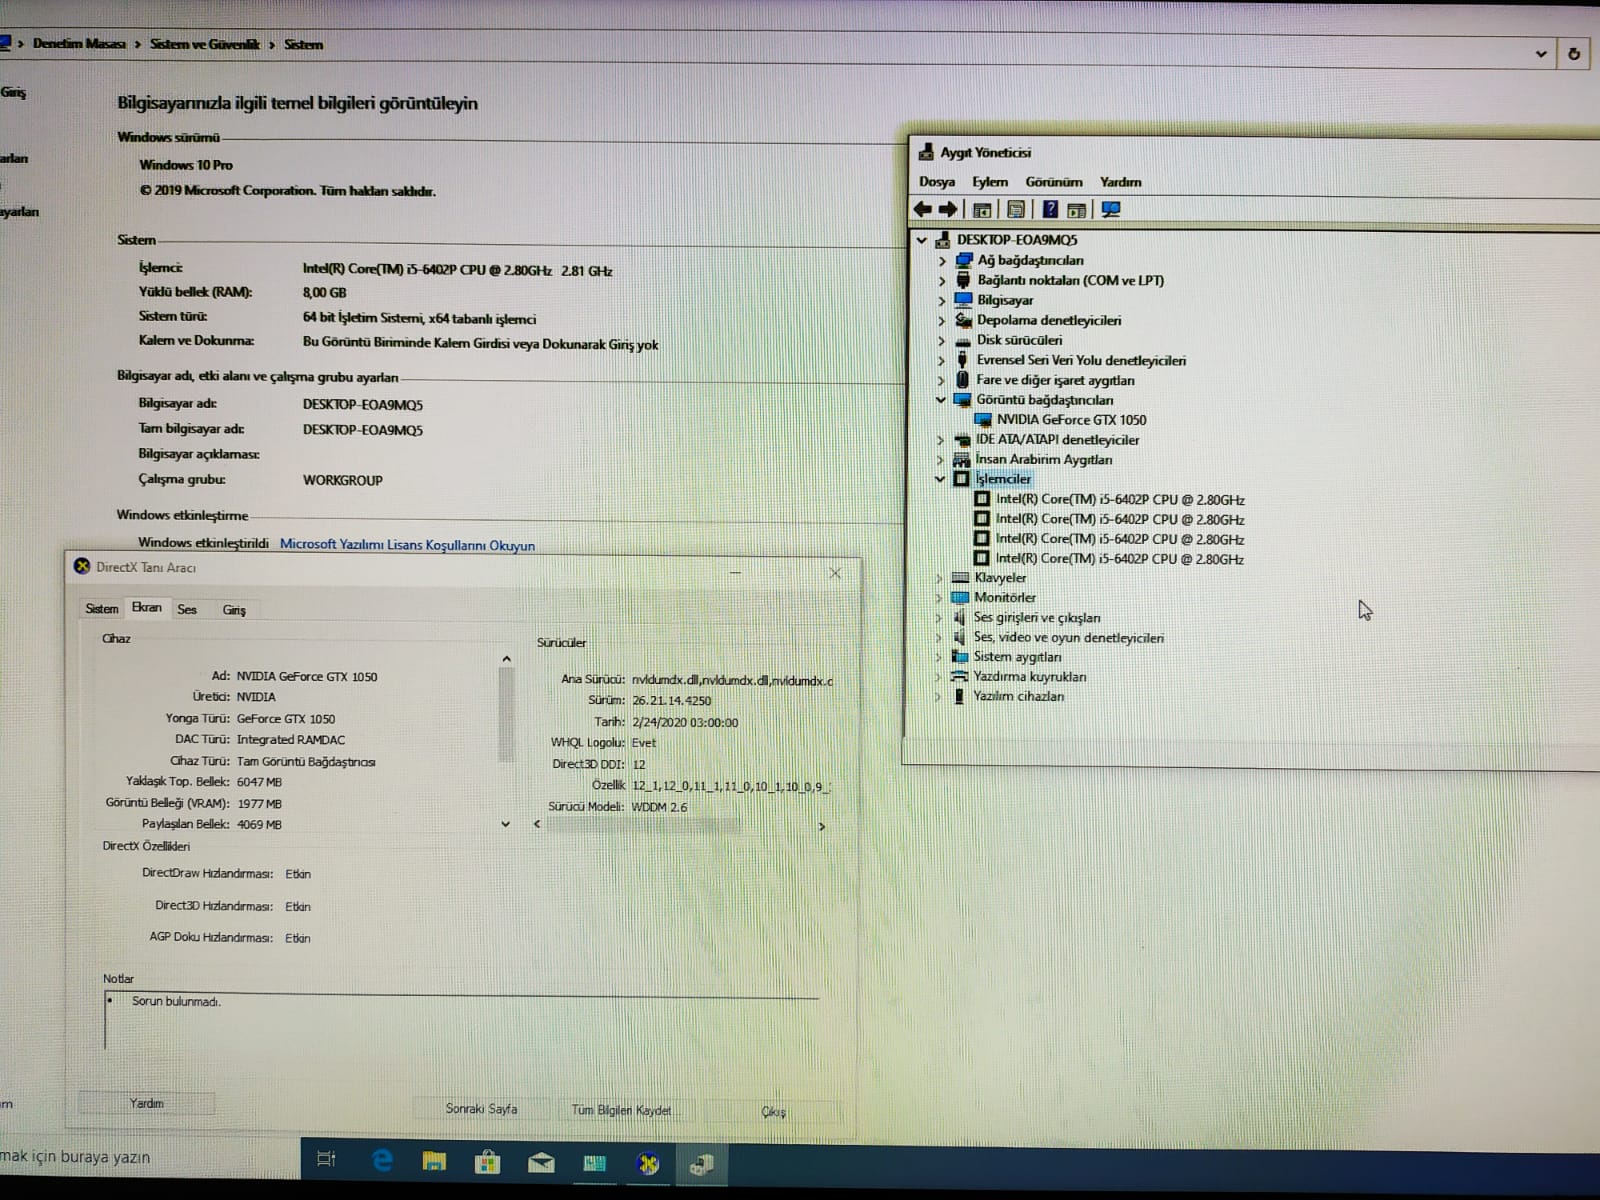This screenshot has height=1200, width=1600.
Task: Click the refresh button beside the address bar
Action: coord(1574,54)
